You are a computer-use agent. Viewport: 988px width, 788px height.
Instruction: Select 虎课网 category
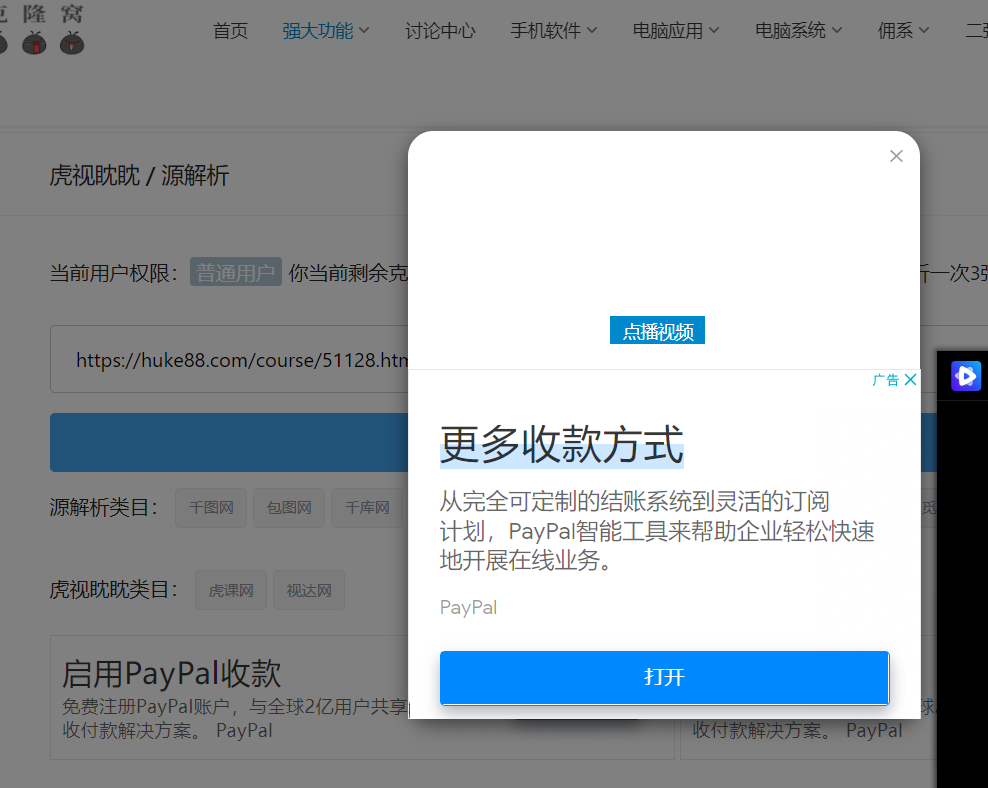coord(231,590)
